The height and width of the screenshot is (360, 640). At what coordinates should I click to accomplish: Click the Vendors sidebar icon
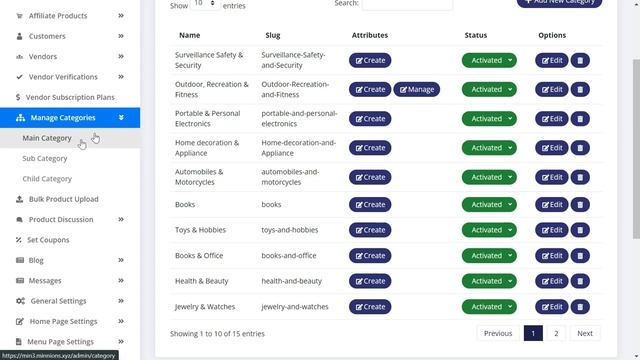(x=19, y=56)
